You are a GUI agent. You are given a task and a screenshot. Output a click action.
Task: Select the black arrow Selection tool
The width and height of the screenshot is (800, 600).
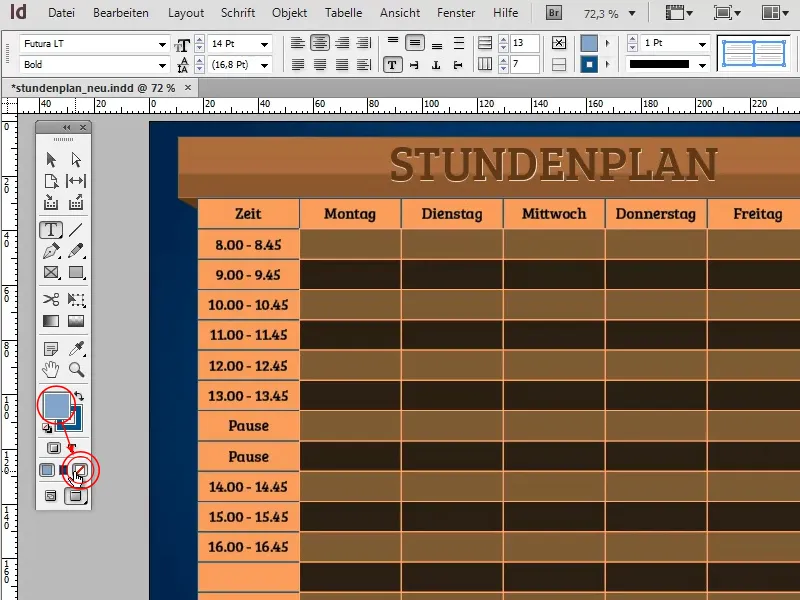point(51,160)
